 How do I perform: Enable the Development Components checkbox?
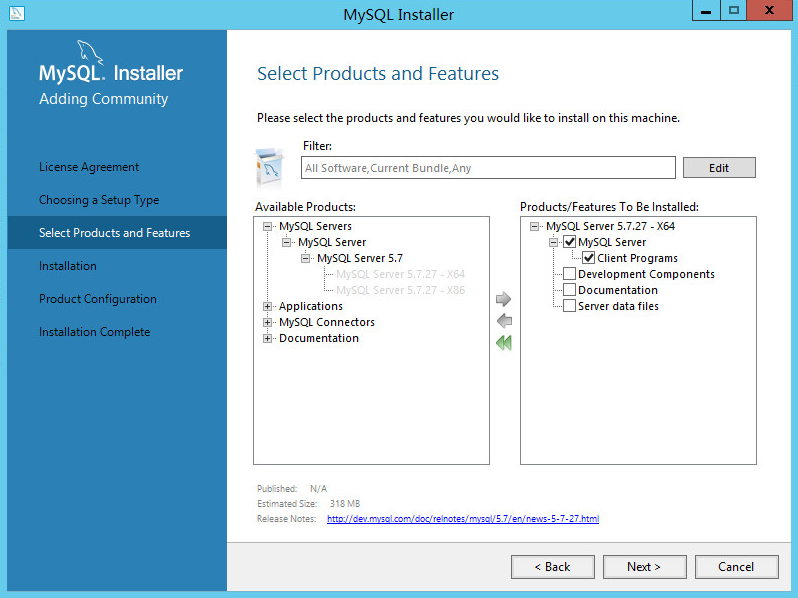coord(569,274)
